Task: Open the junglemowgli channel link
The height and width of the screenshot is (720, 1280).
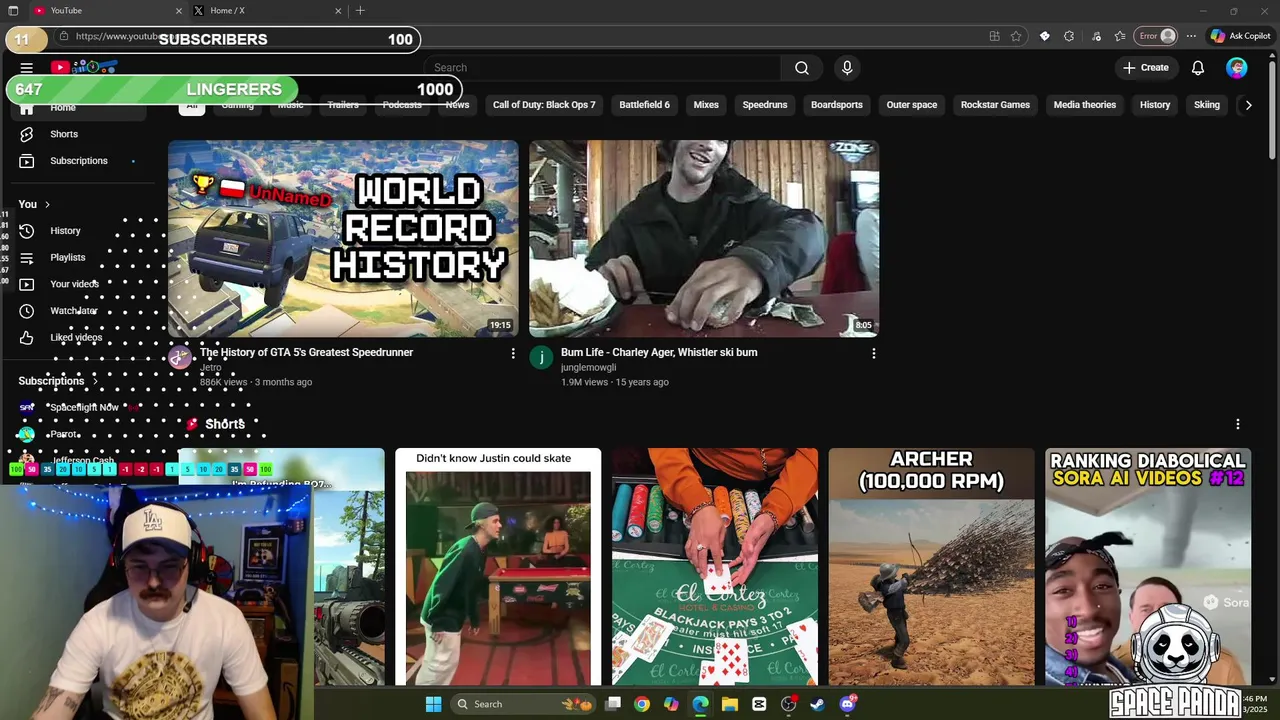Action: coord(588,367)
